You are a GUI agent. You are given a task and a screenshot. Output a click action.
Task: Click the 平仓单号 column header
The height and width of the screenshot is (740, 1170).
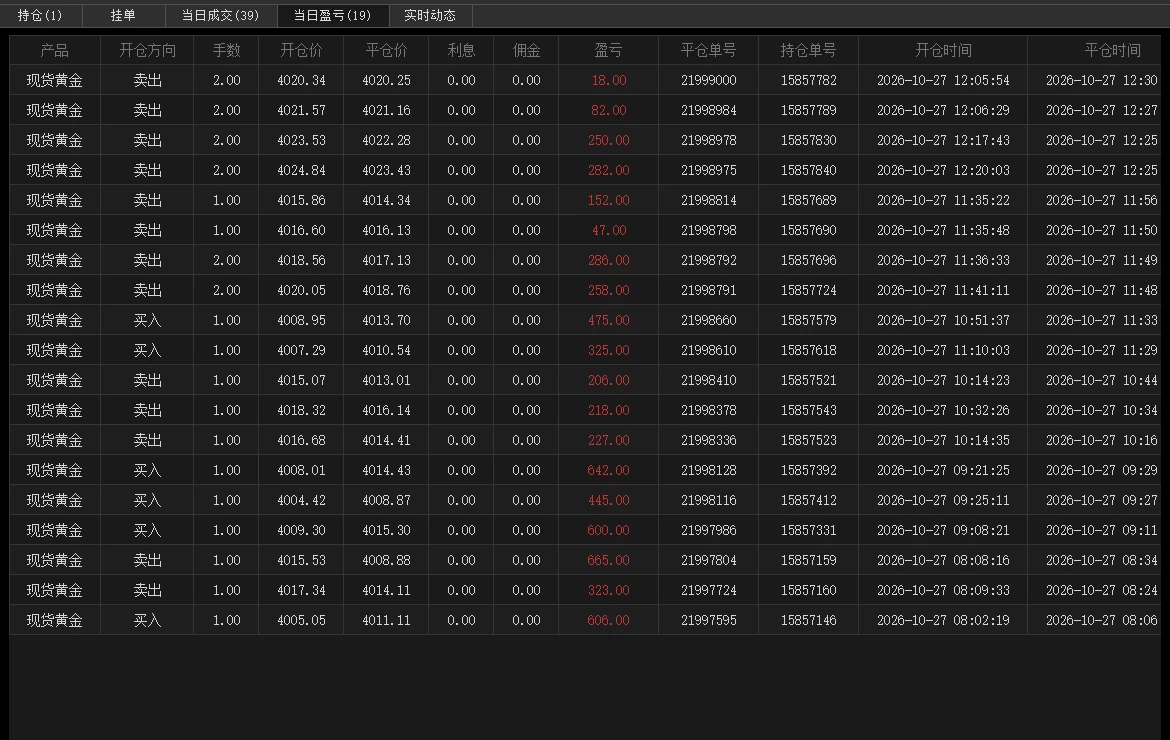coord(708,50)
